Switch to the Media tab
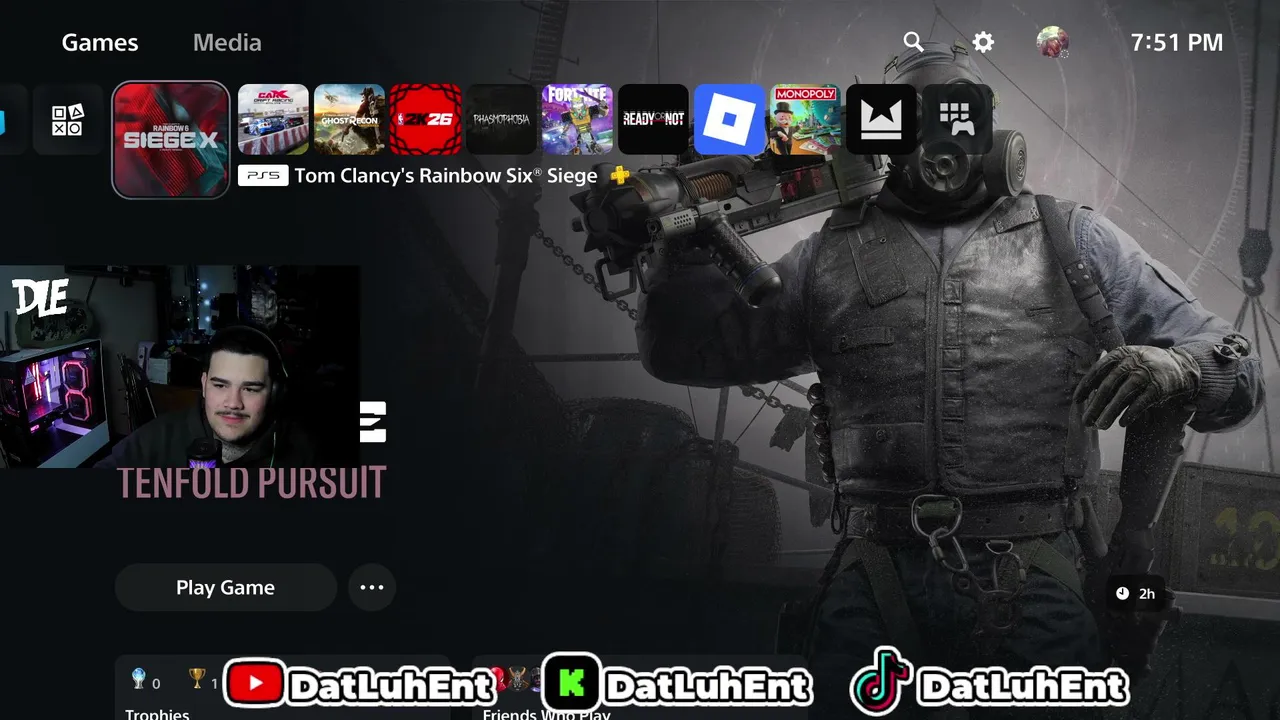The width and height of the screenshot is (1280, 720). [227, 42]
